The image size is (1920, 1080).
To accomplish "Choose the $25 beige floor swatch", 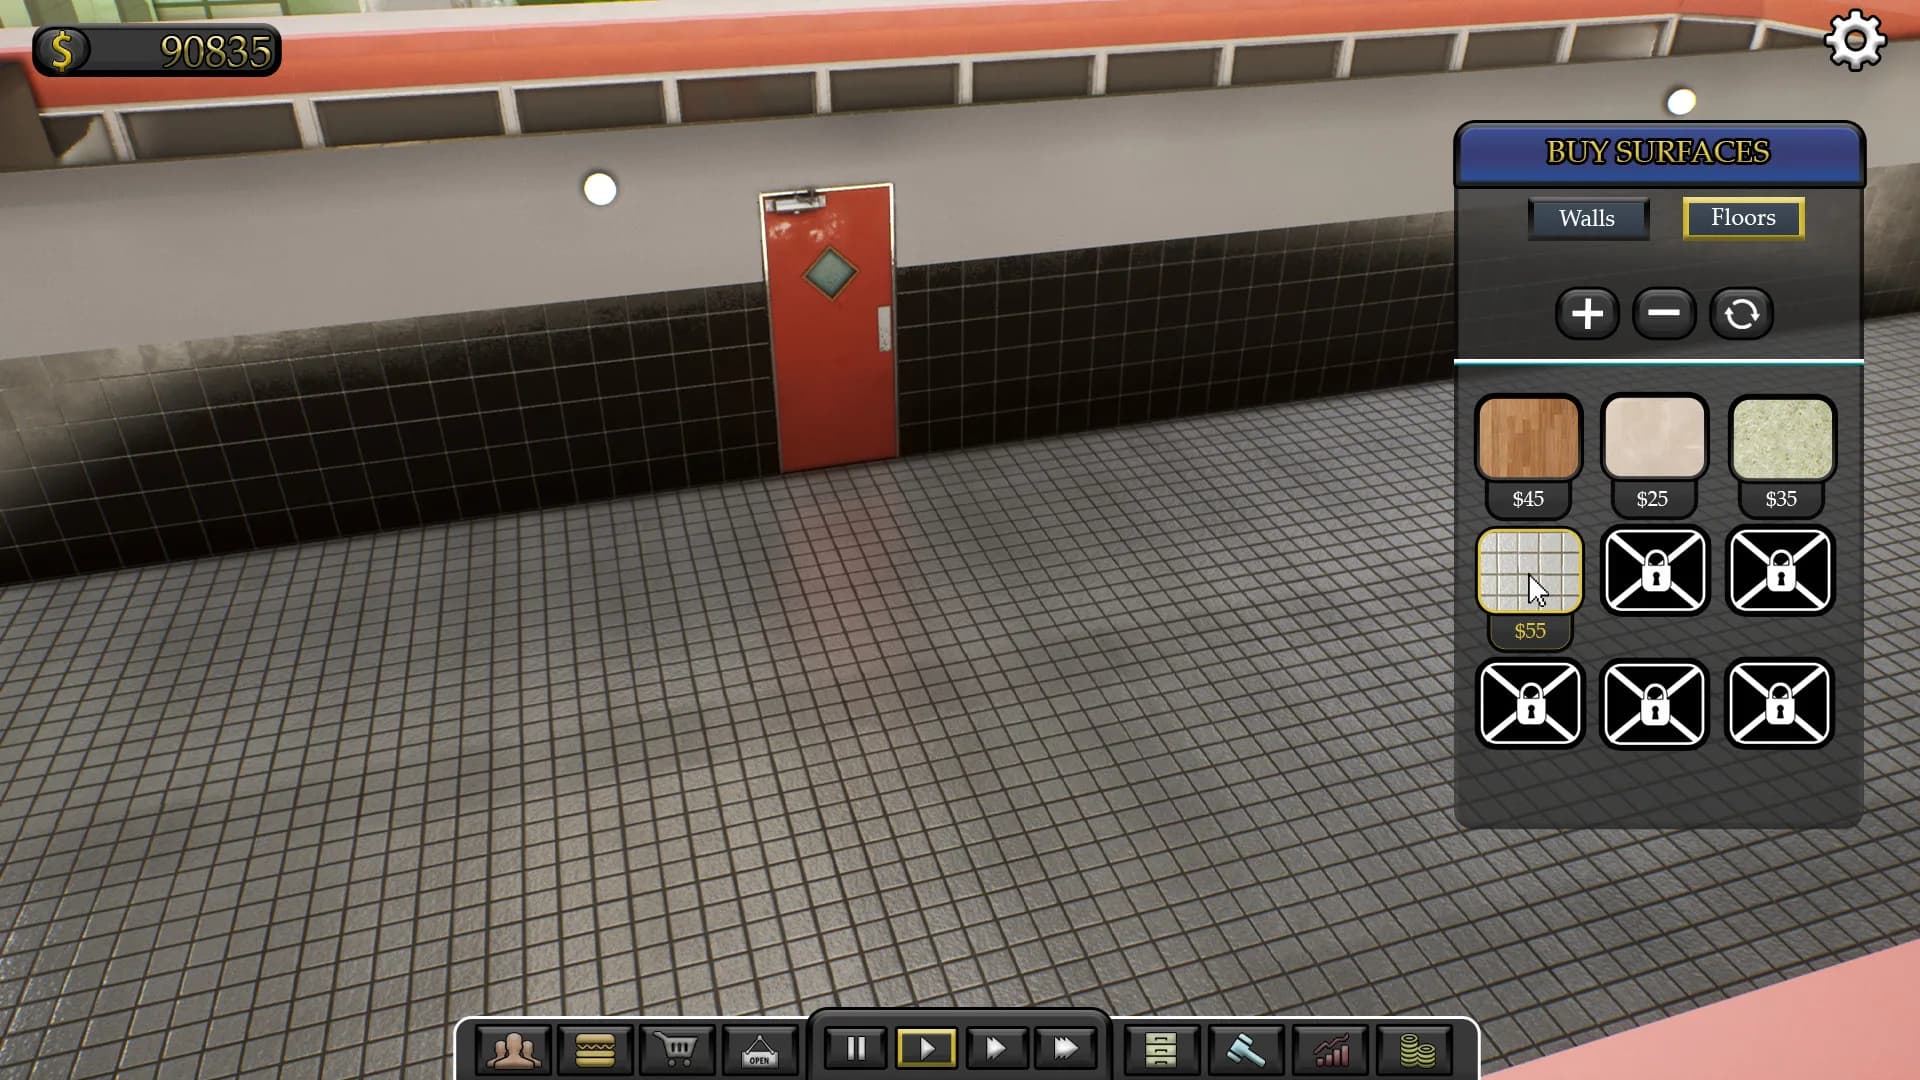I will [x=1654, y=438].
